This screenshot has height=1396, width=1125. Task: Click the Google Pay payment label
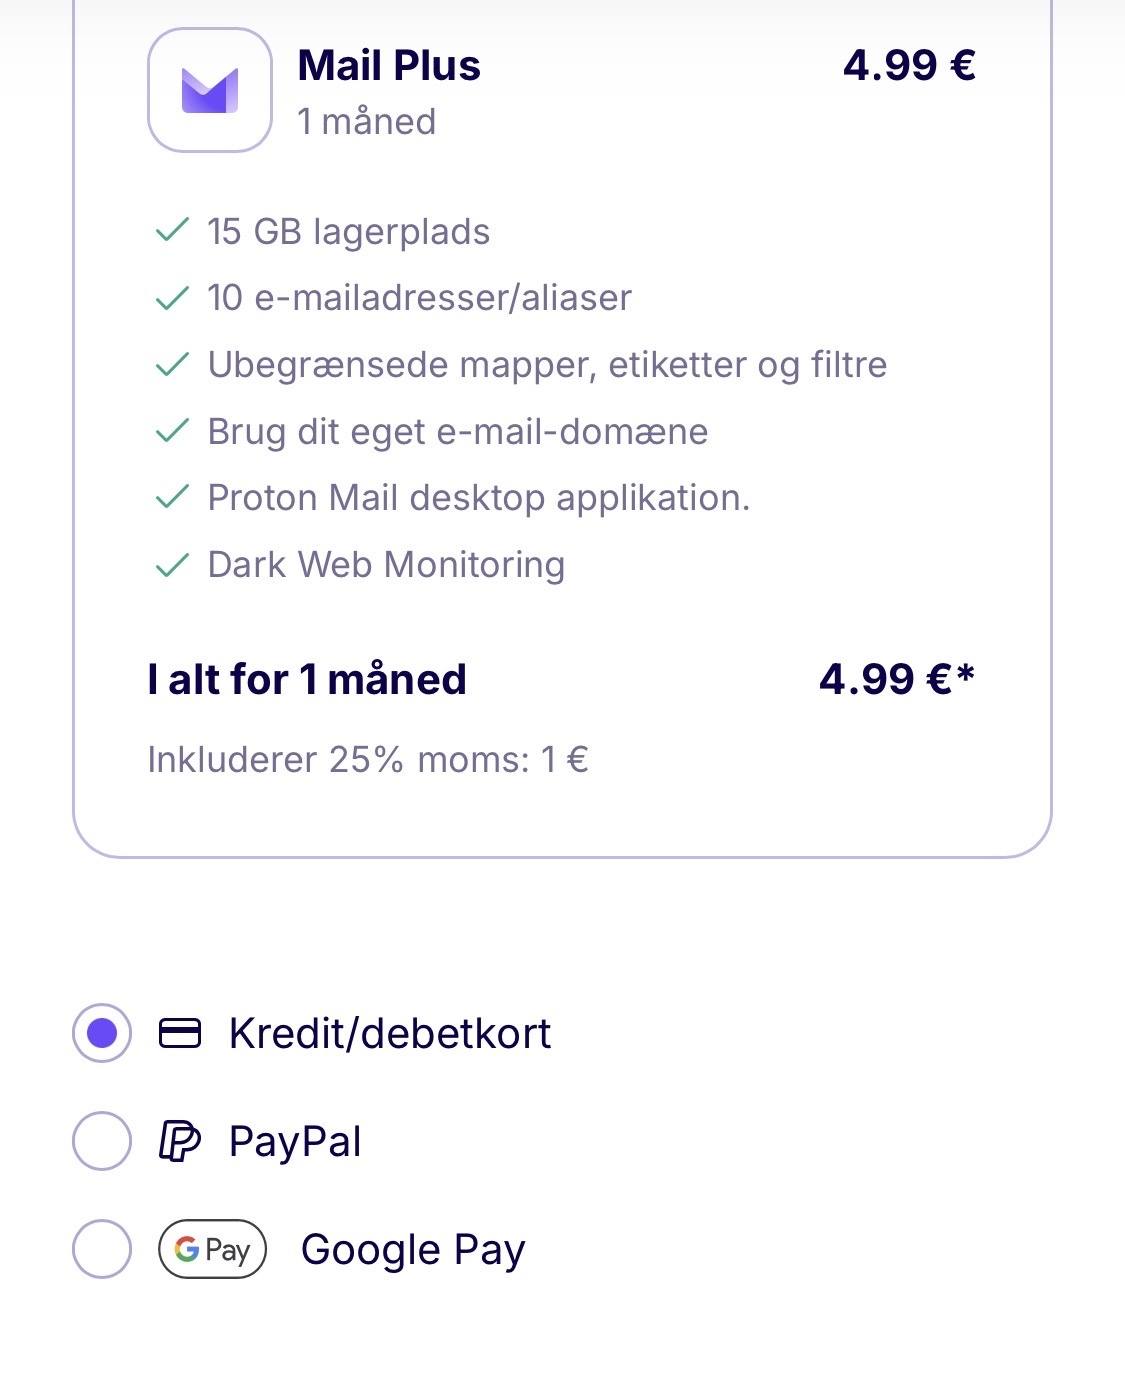click(x=413, y=1249)
